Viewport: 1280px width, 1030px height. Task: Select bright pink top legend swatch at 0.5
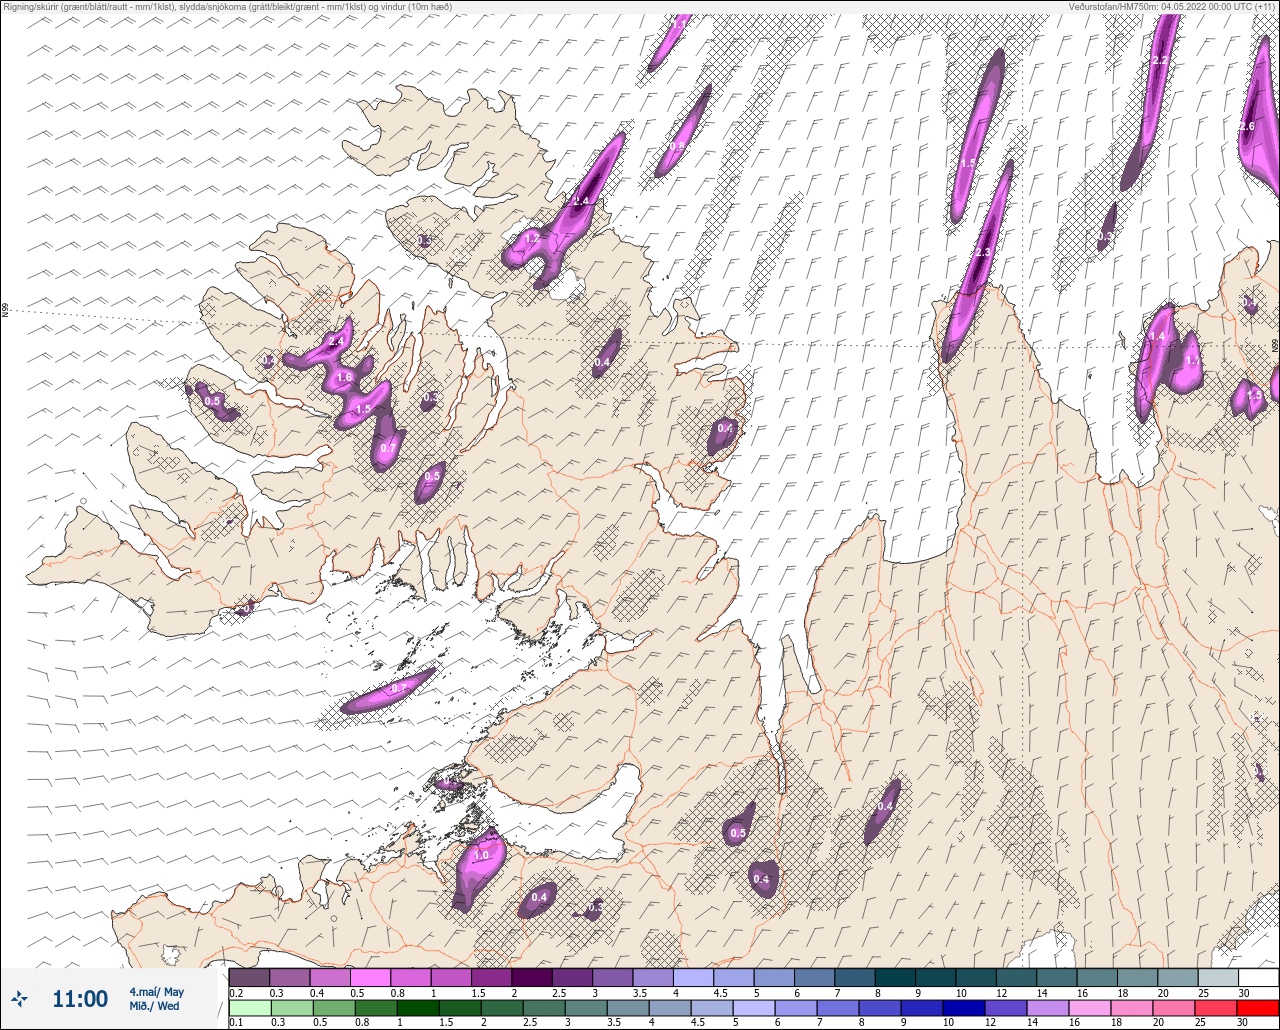370,977
